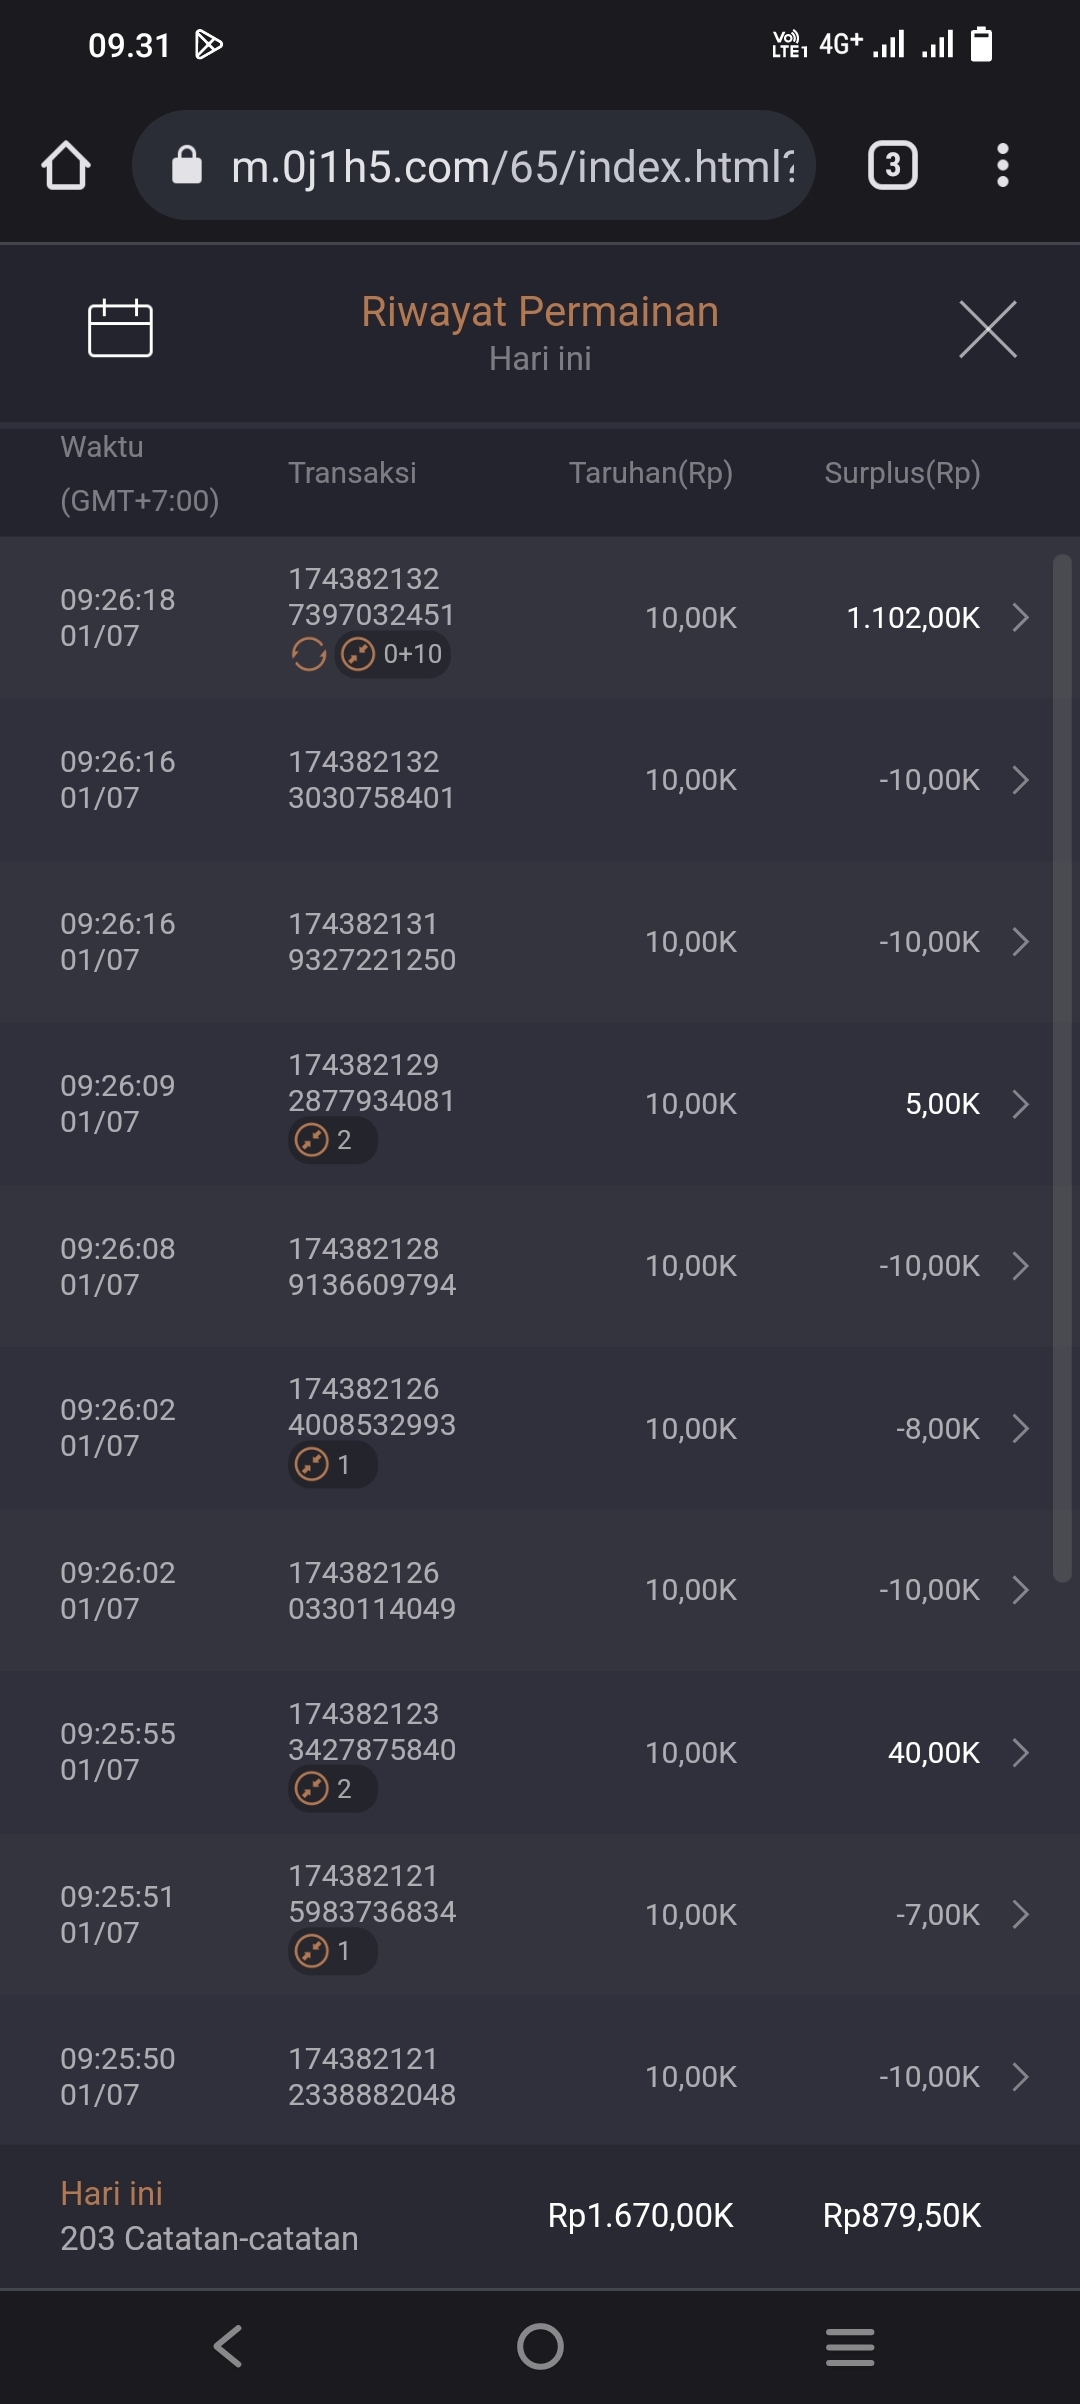Open the browser tab switcher showing 3
Screen dimensions: 1080x2404
coord(892,165)
